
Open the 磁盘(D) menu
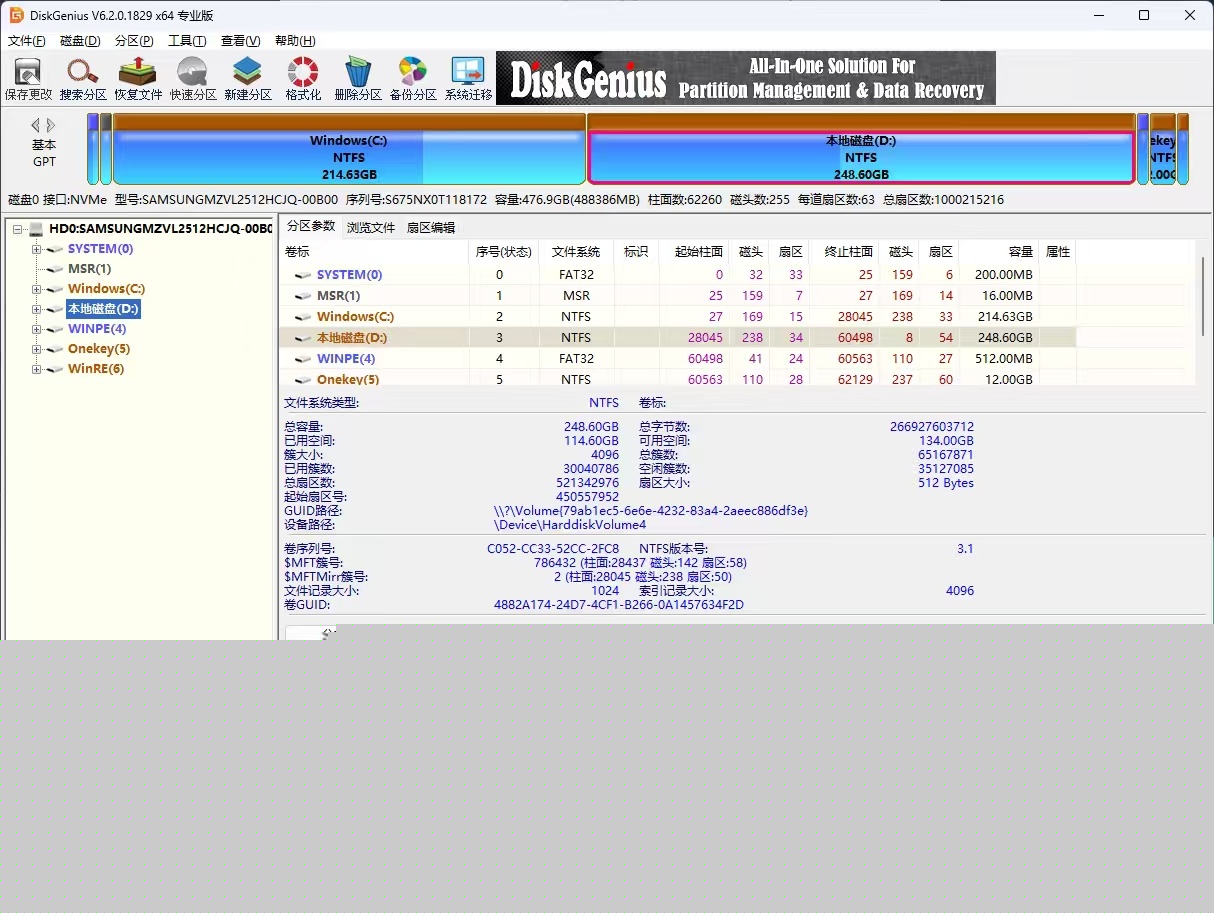[x=81, y=41]
